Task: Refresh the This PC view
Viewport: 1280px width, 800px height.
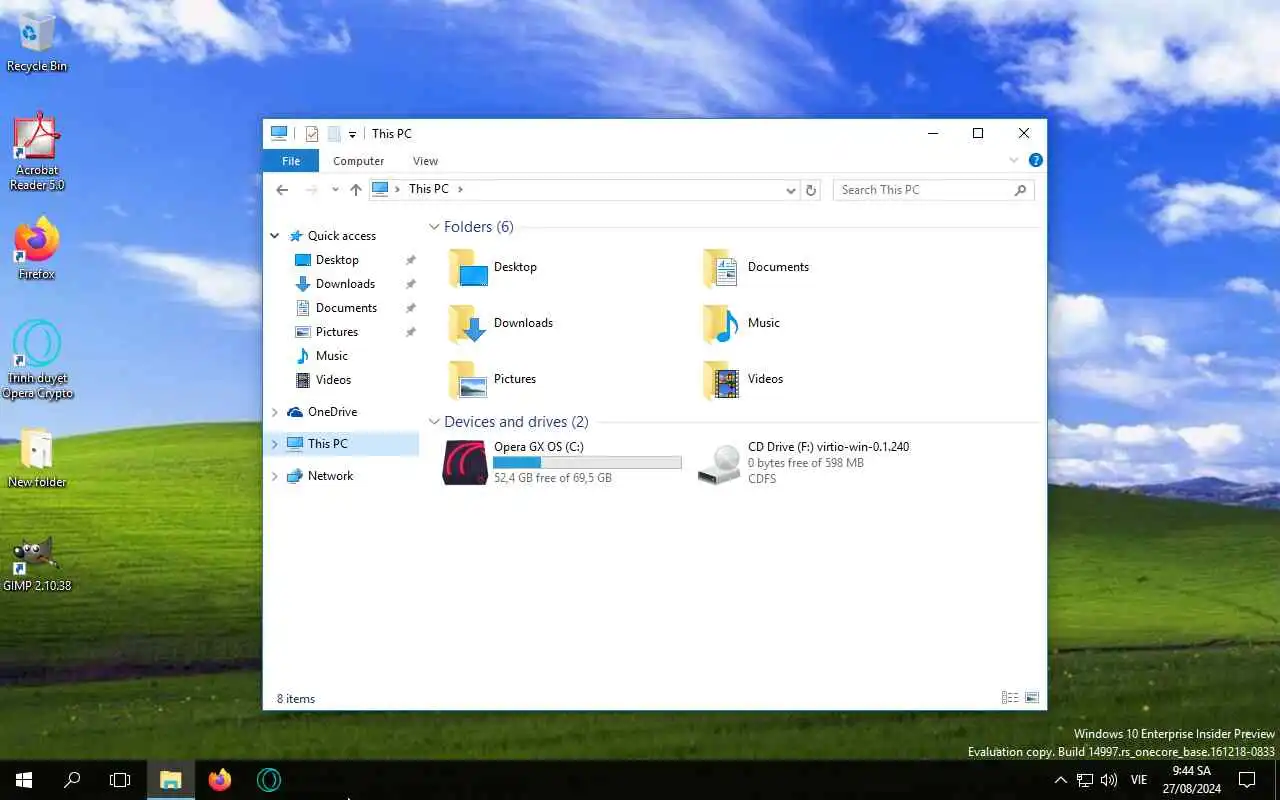Action: click(x=811, y=190)
